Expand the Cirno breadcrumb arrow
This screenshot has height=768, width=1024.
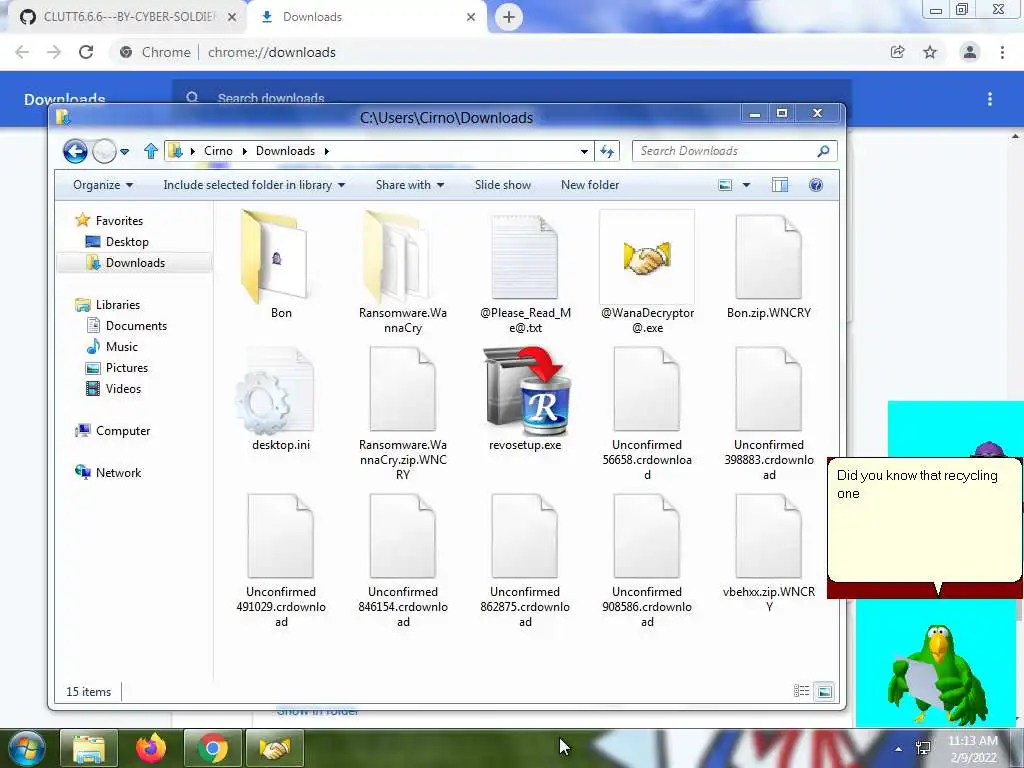pos(244,152)
